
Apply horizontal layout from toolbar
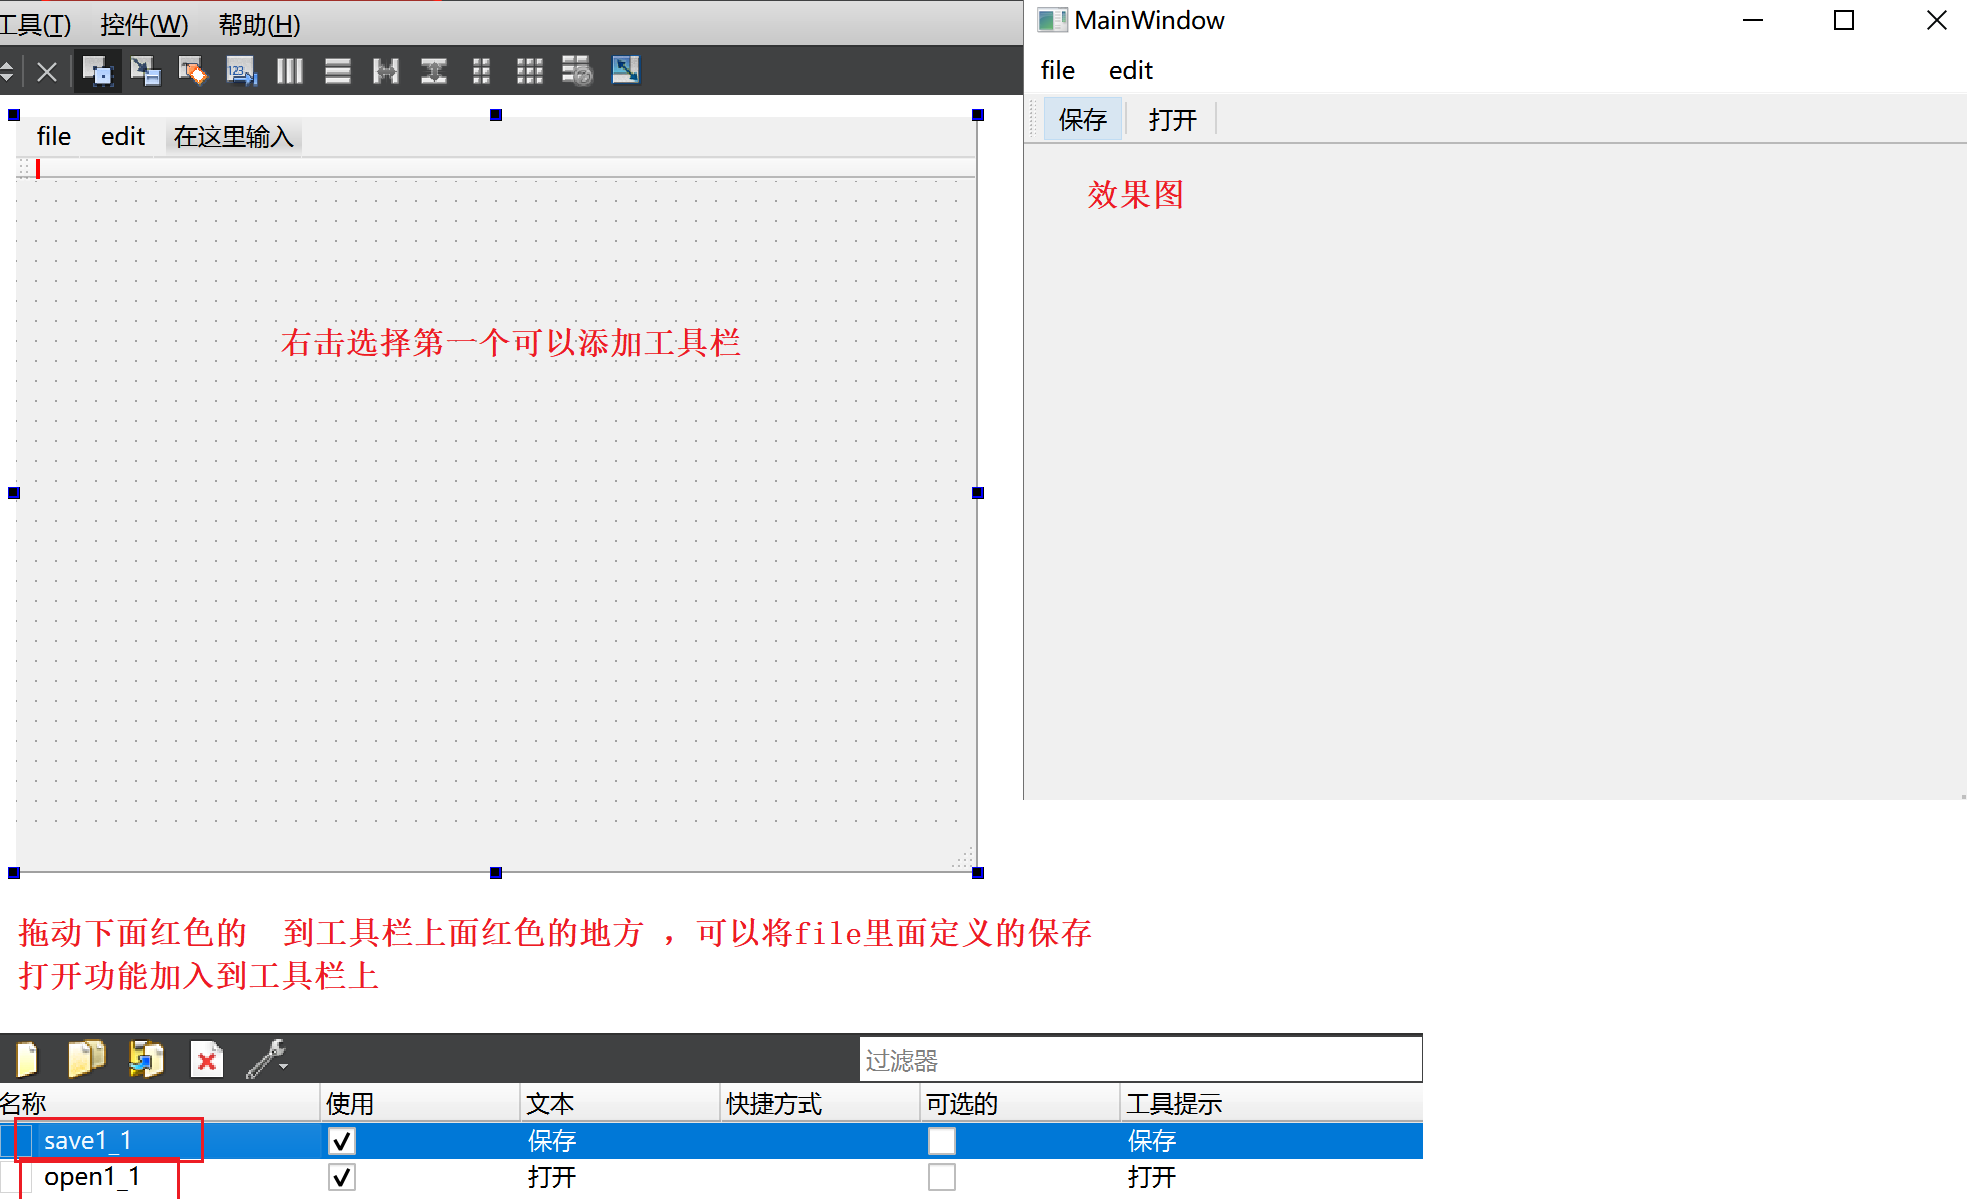click(290, 71)
